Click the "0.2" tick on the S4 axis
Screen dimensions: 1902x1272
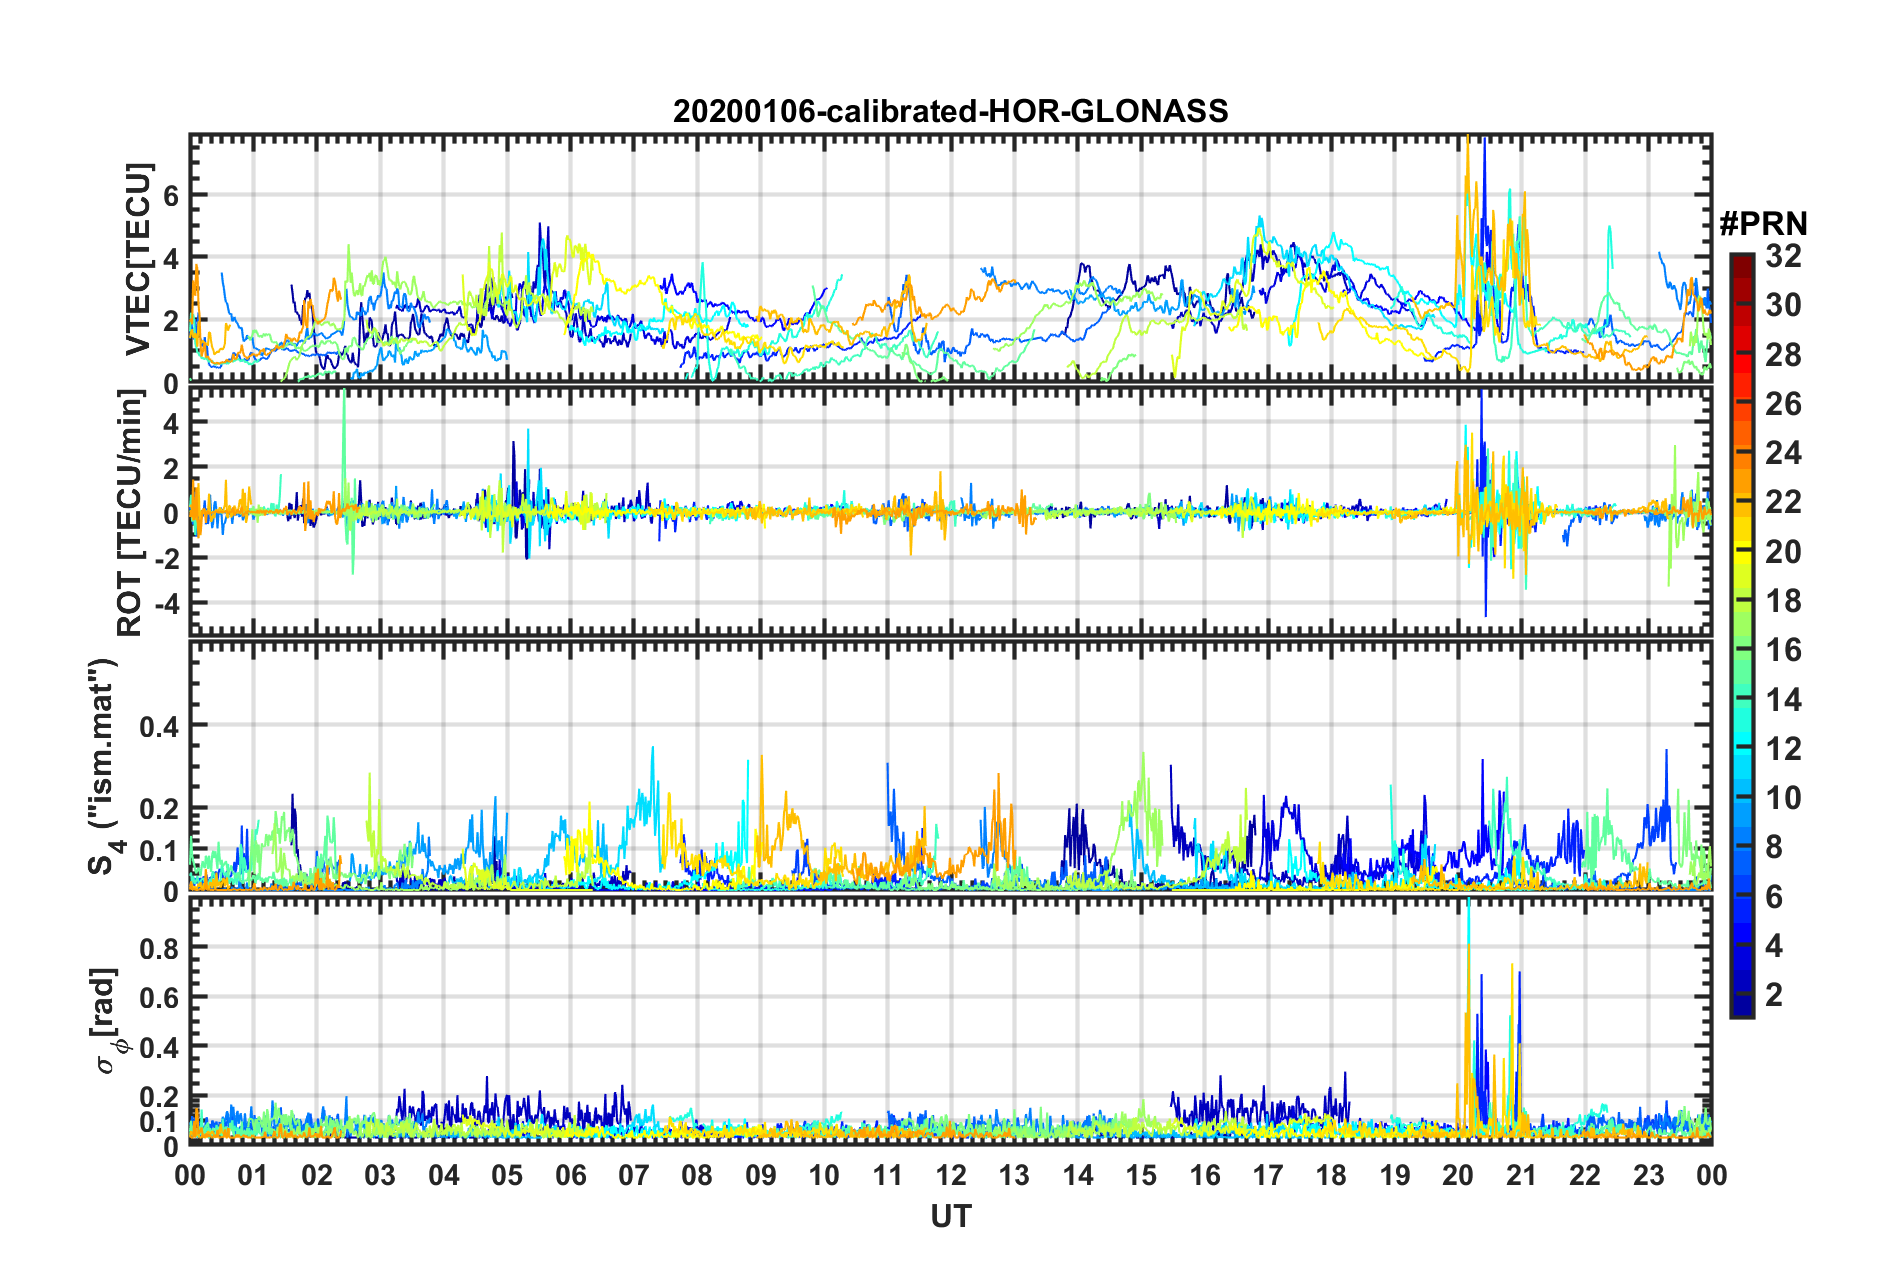tap(159, 809)
